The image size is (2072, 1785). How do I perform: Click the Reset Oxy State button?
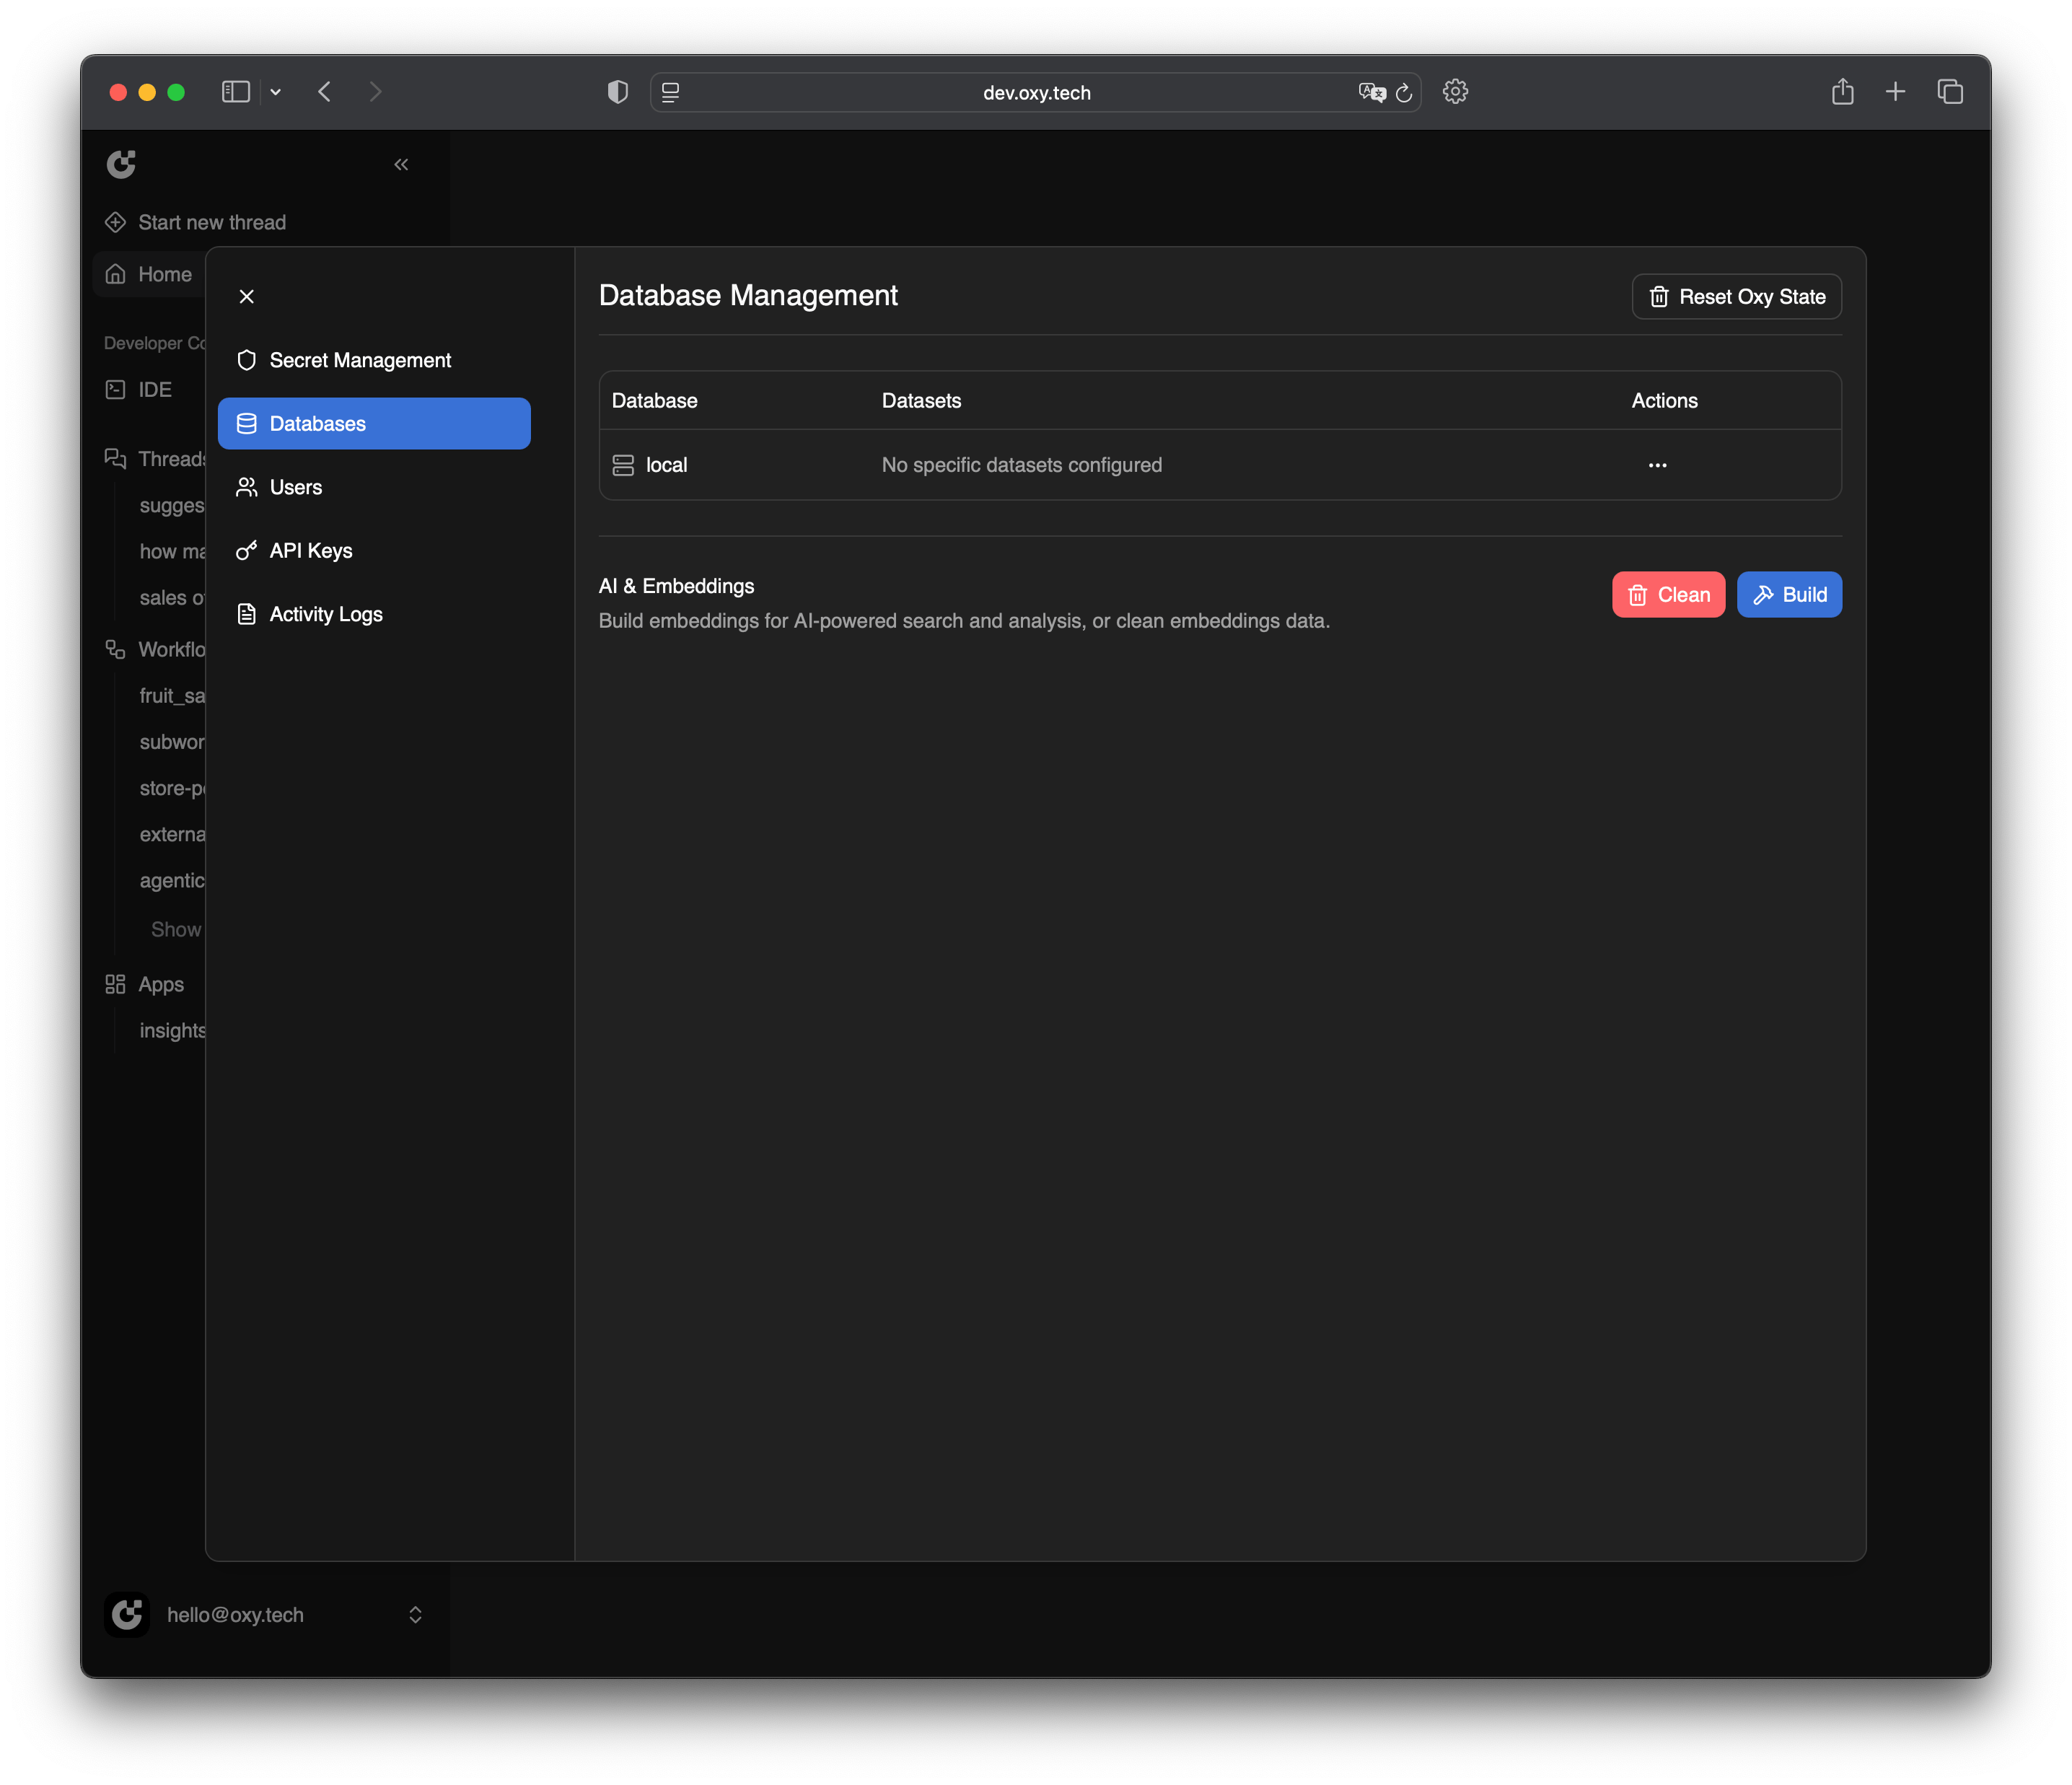coord(1736,296)
